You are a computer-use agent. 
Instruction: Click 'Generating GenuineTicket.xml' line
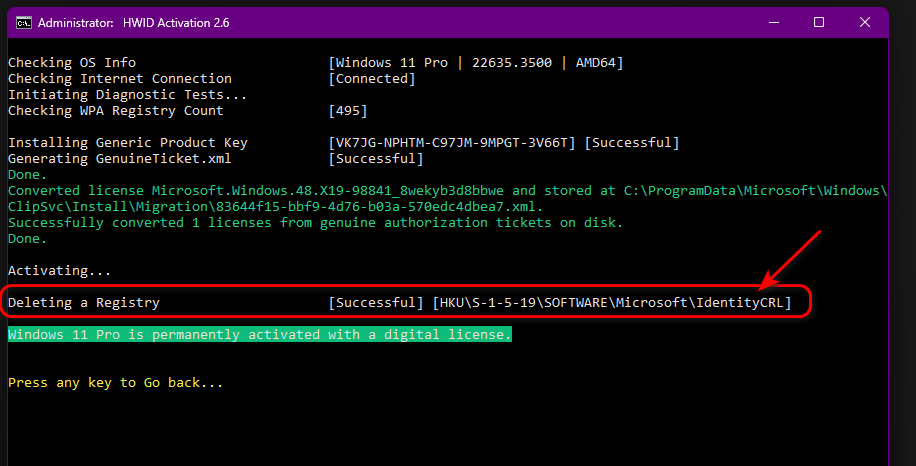tap(120, 158)
